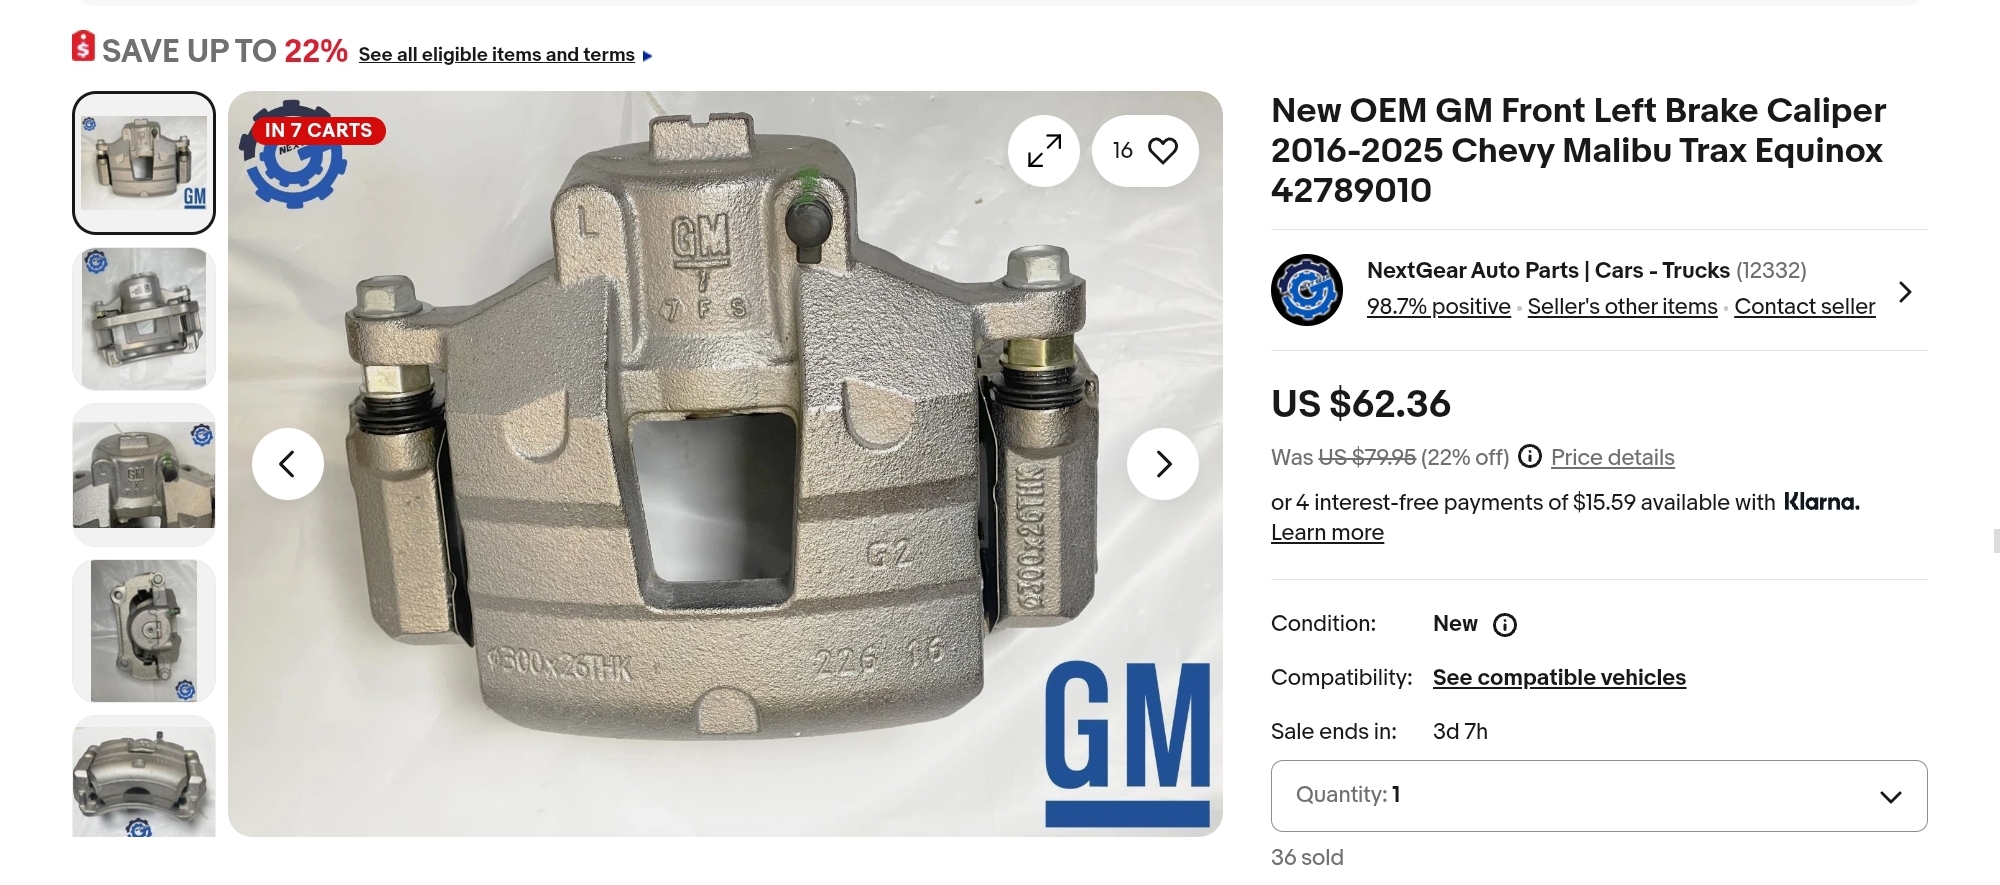Open the Quantity dropdown

pos(1598,796)
